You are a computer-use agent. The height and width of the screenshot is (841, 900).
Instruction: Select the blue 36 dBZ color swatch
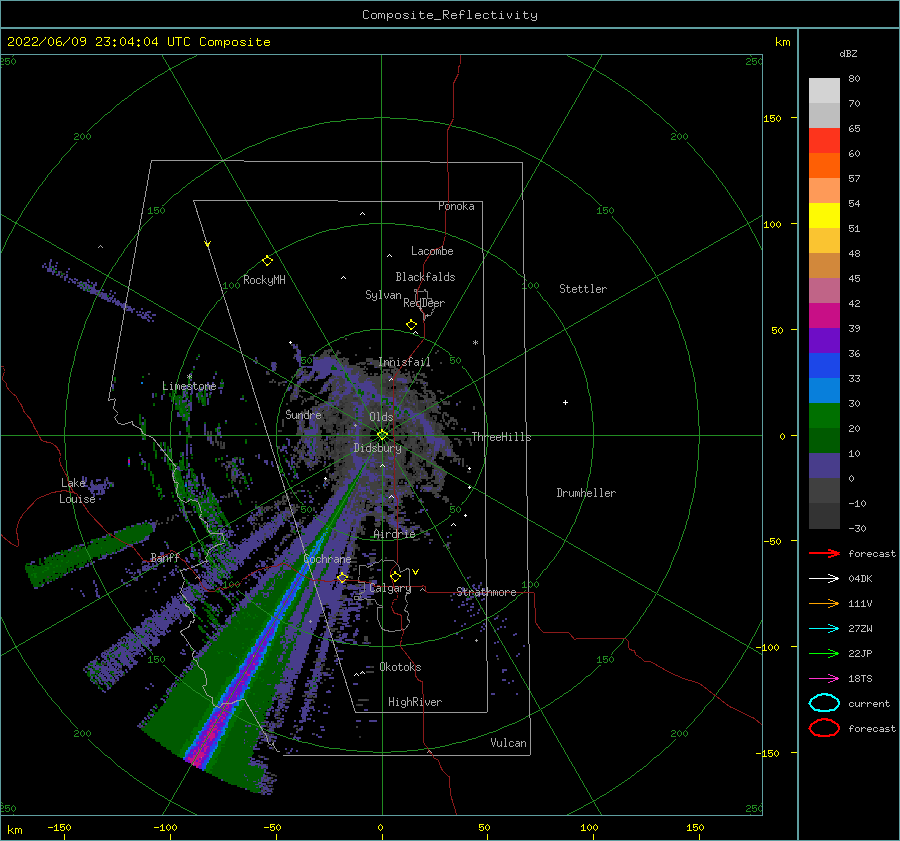pos(824,366)
